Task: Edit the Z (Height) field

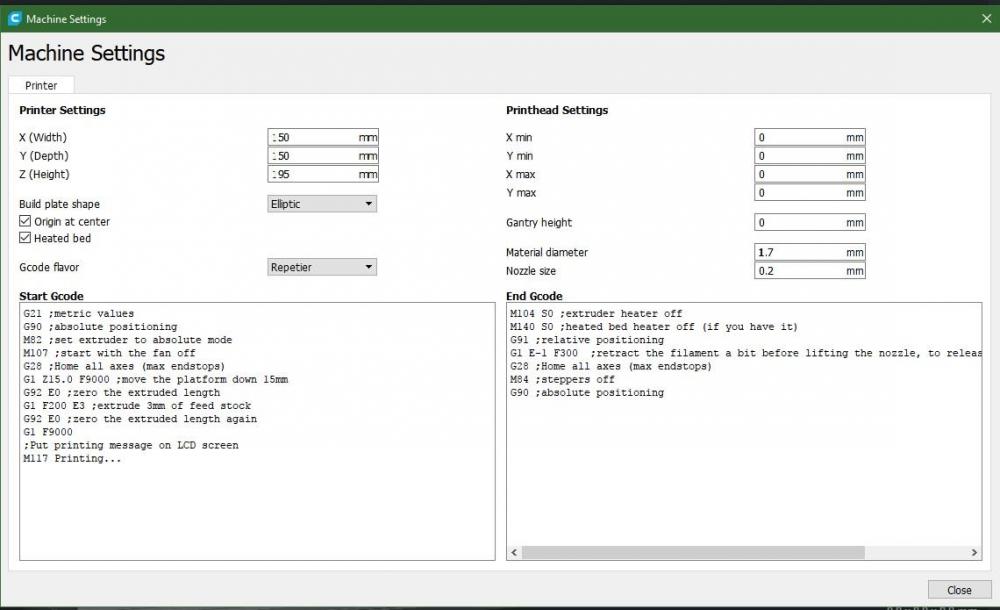Action: pos(323,174)
